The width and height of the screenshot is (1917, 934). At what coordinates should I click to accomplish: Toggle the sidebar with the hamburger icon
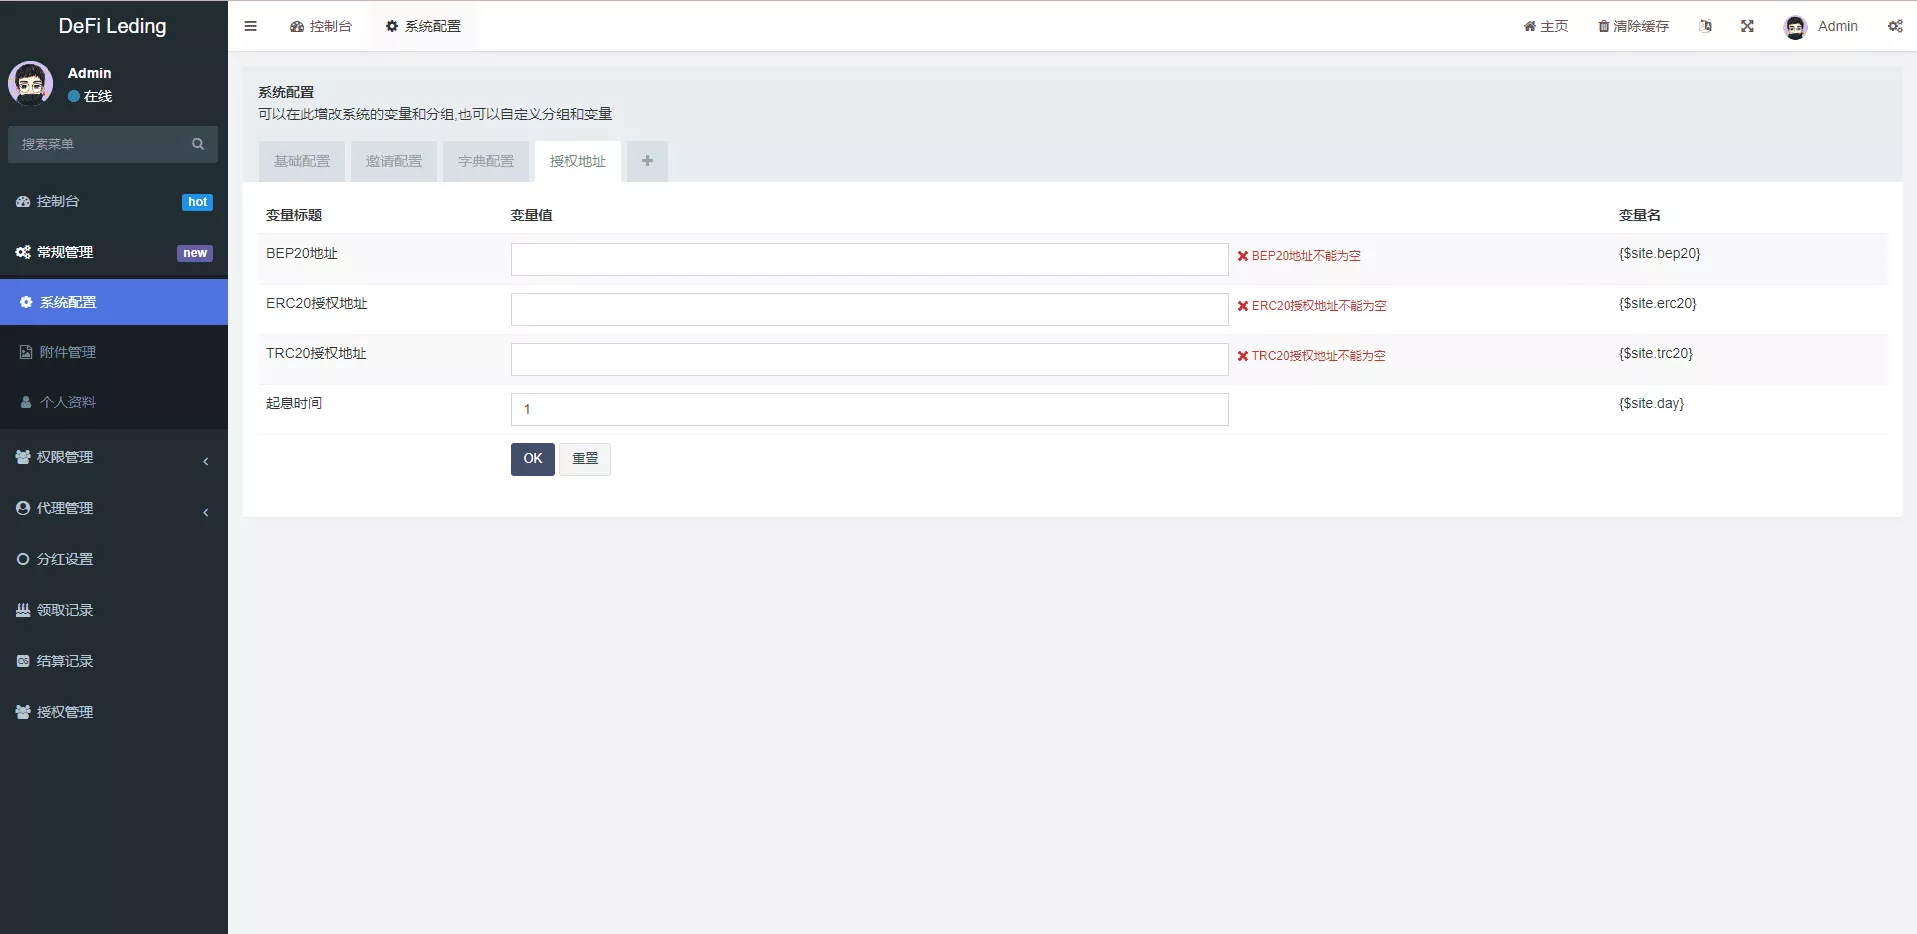250,26
